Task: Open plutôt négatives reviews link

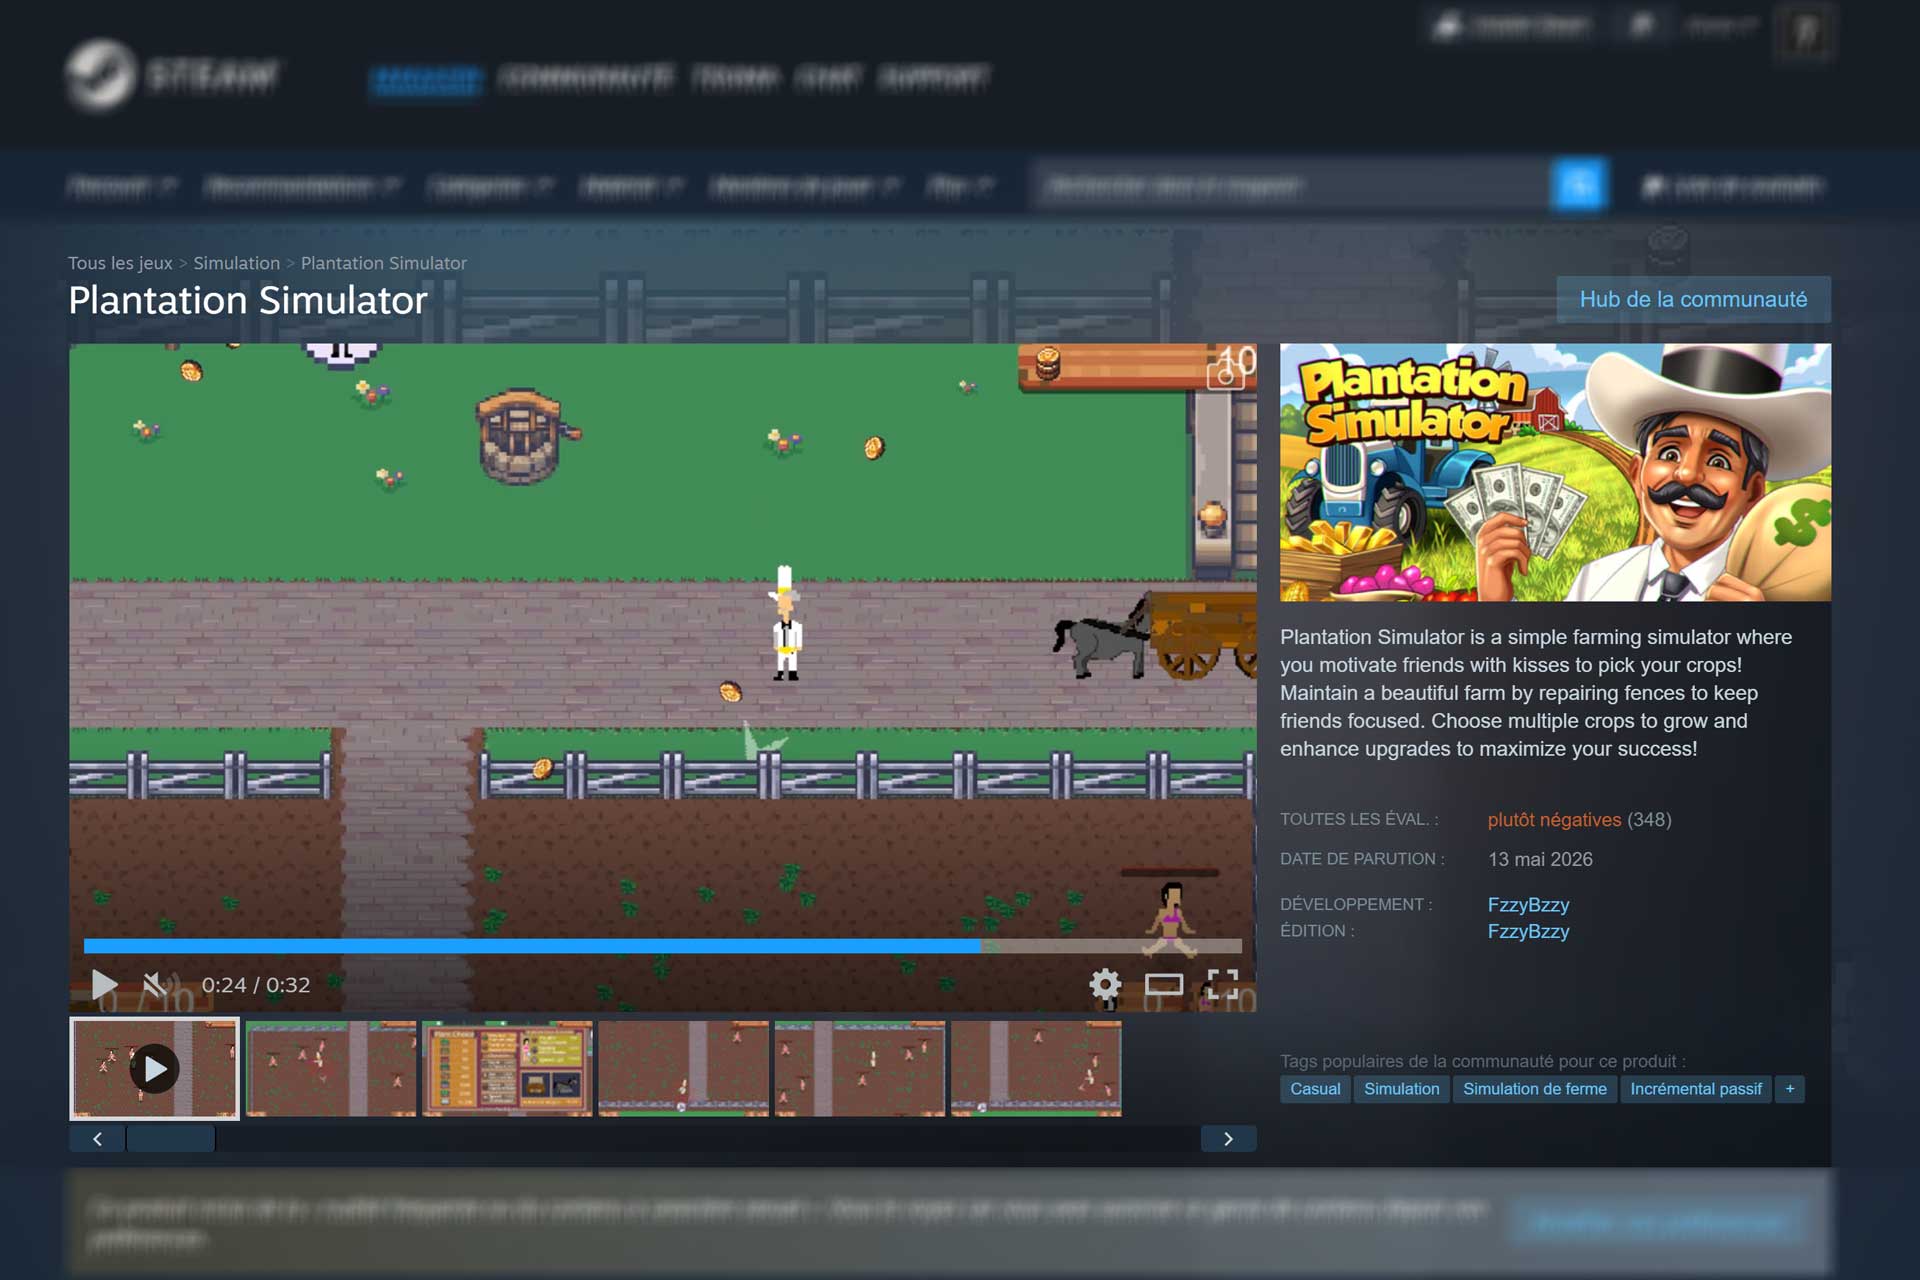Action: (1554, 820)
